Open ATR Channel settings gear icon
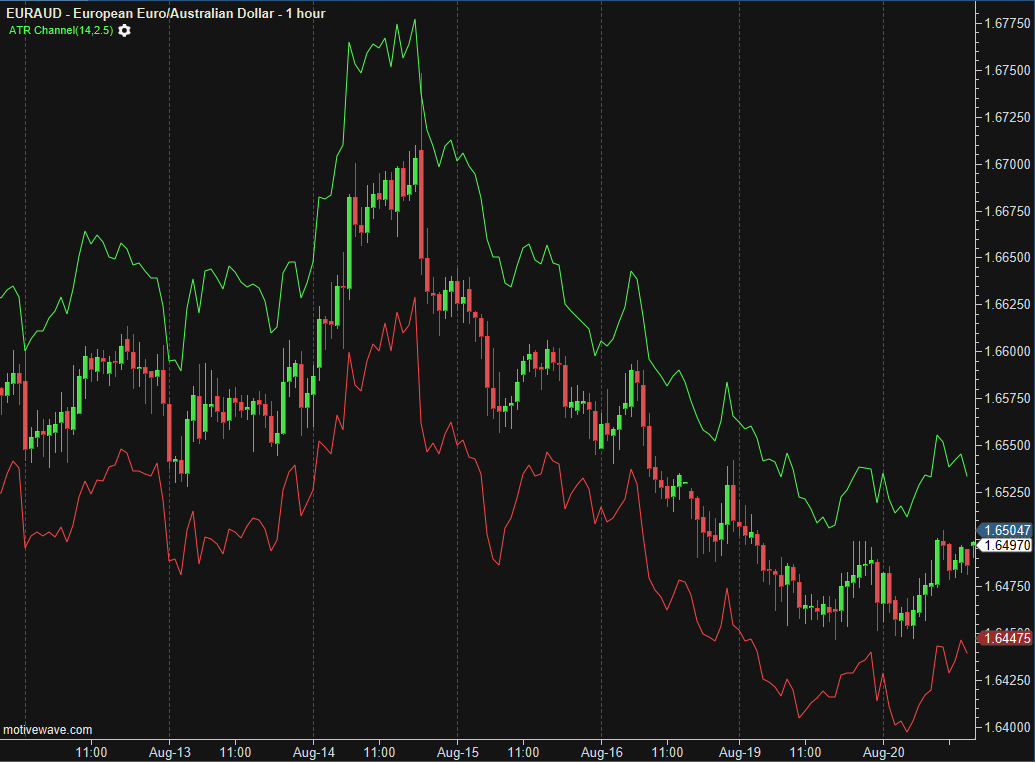1035x762 pixels. (124, 31)
